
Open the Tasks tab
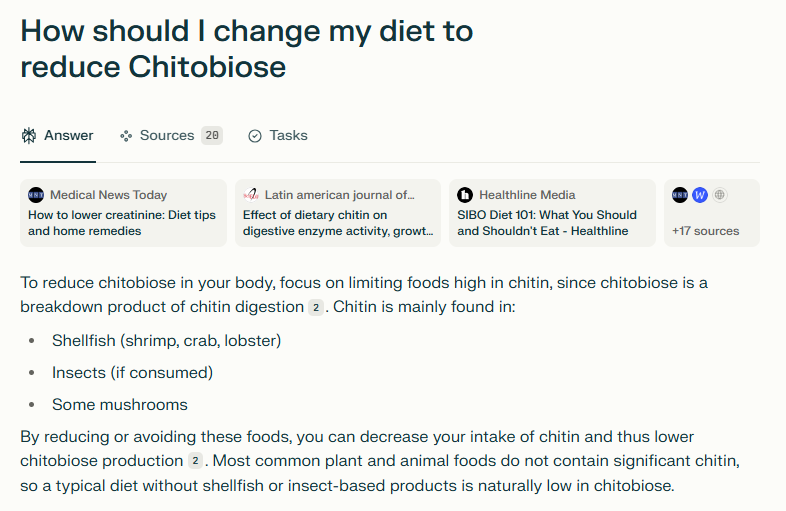click(278, 135)
